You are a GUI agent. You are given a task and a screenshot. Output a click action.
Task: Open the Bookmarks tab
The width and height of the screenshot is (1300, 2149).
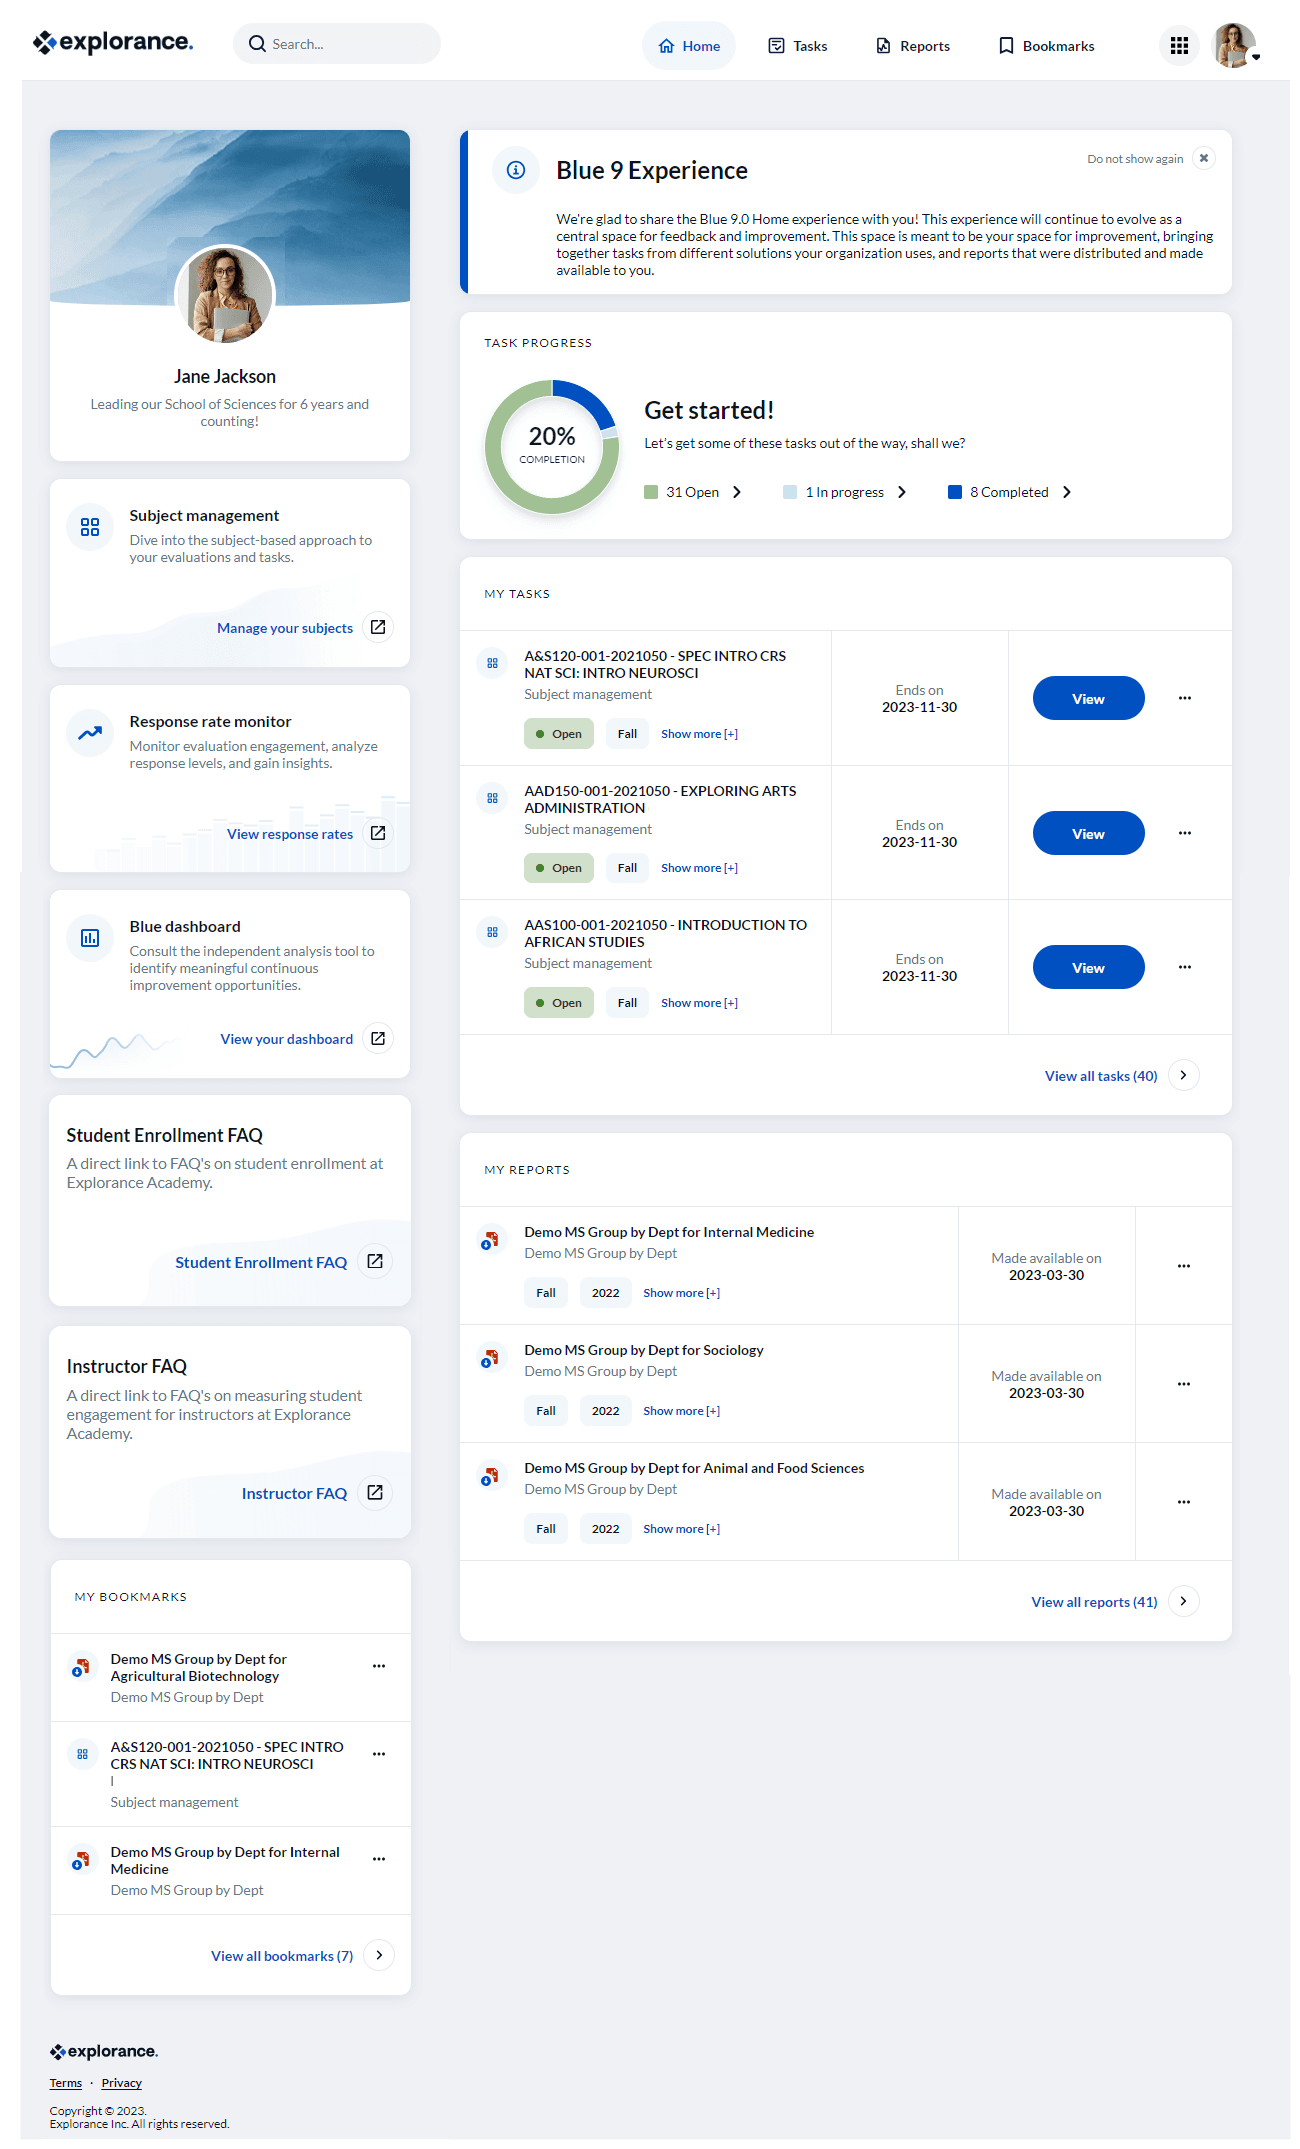click(x=1047, y=46)
